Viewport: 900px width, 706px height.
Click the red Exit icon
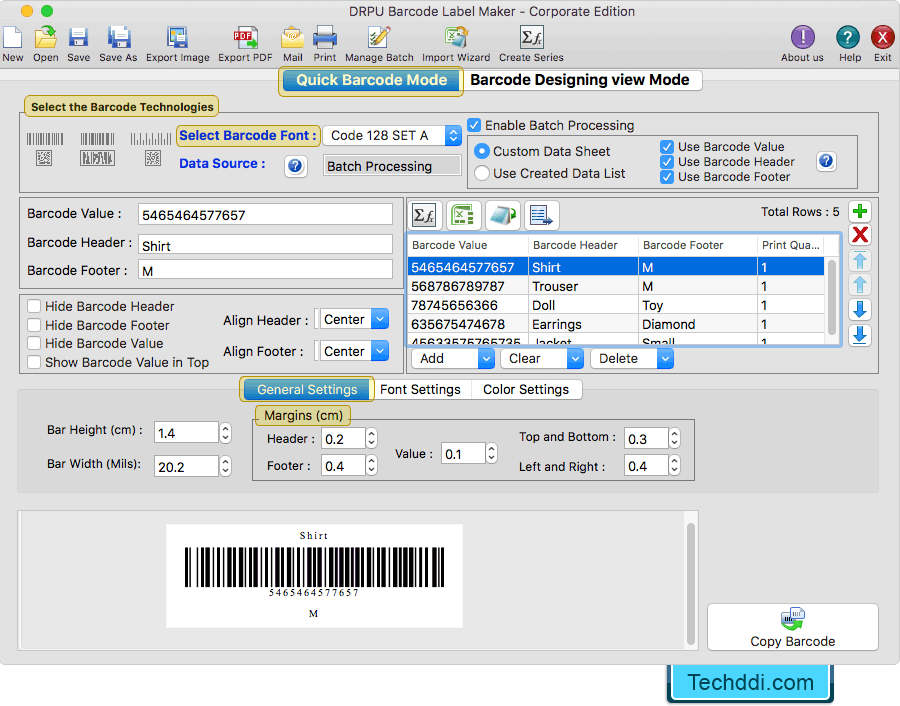pyautogui.click(x=882, y=38)
